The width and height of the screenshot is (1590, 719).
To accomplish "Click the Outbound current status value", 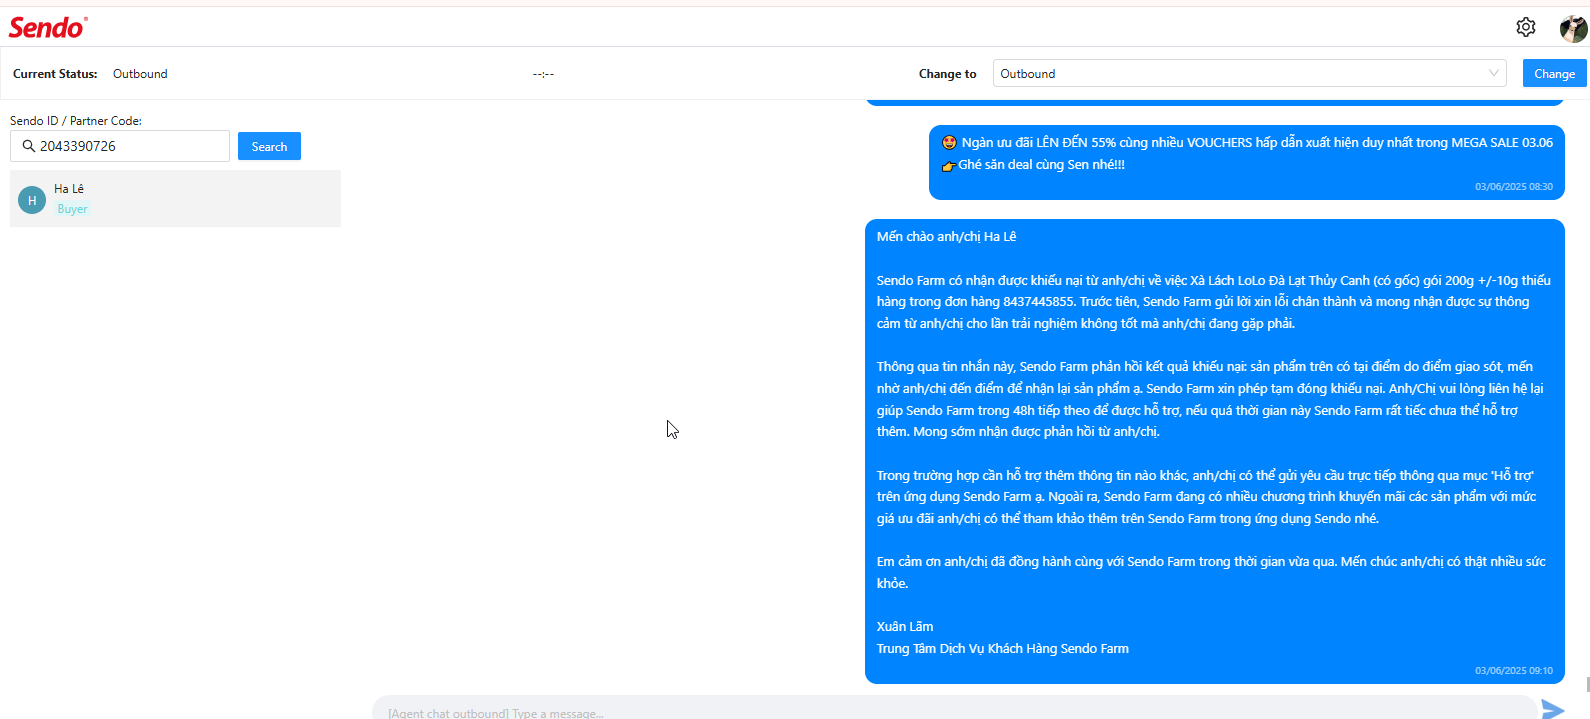I will [x=140, y=74].
